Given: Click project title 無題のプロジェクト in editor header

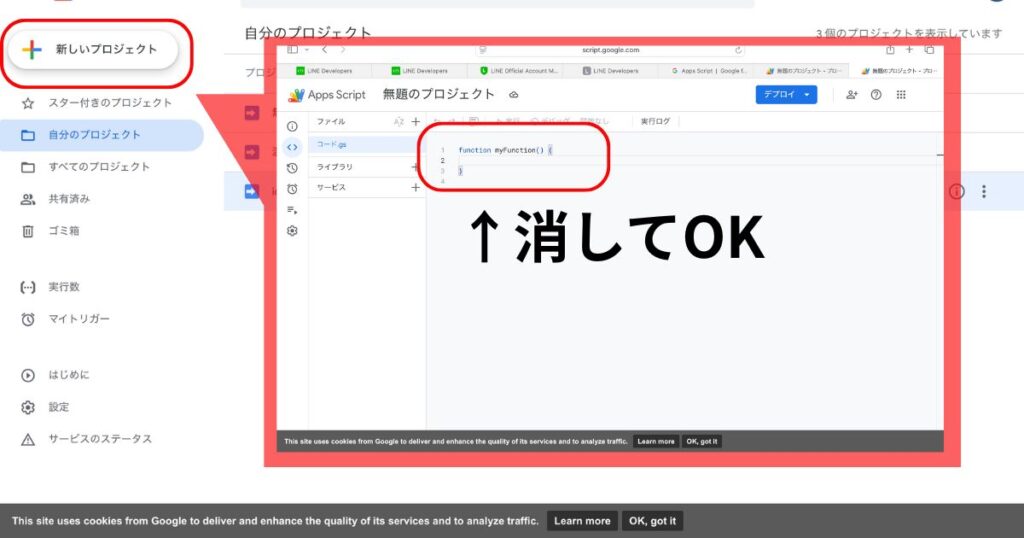Looking at the screenshot, I should tap(438, 95).
